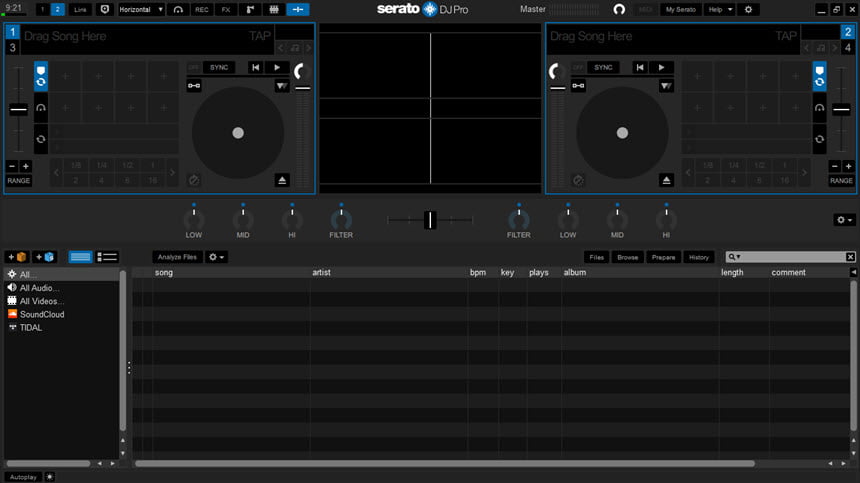
Task: Click the crossfader handle
Action: [431, 220]
